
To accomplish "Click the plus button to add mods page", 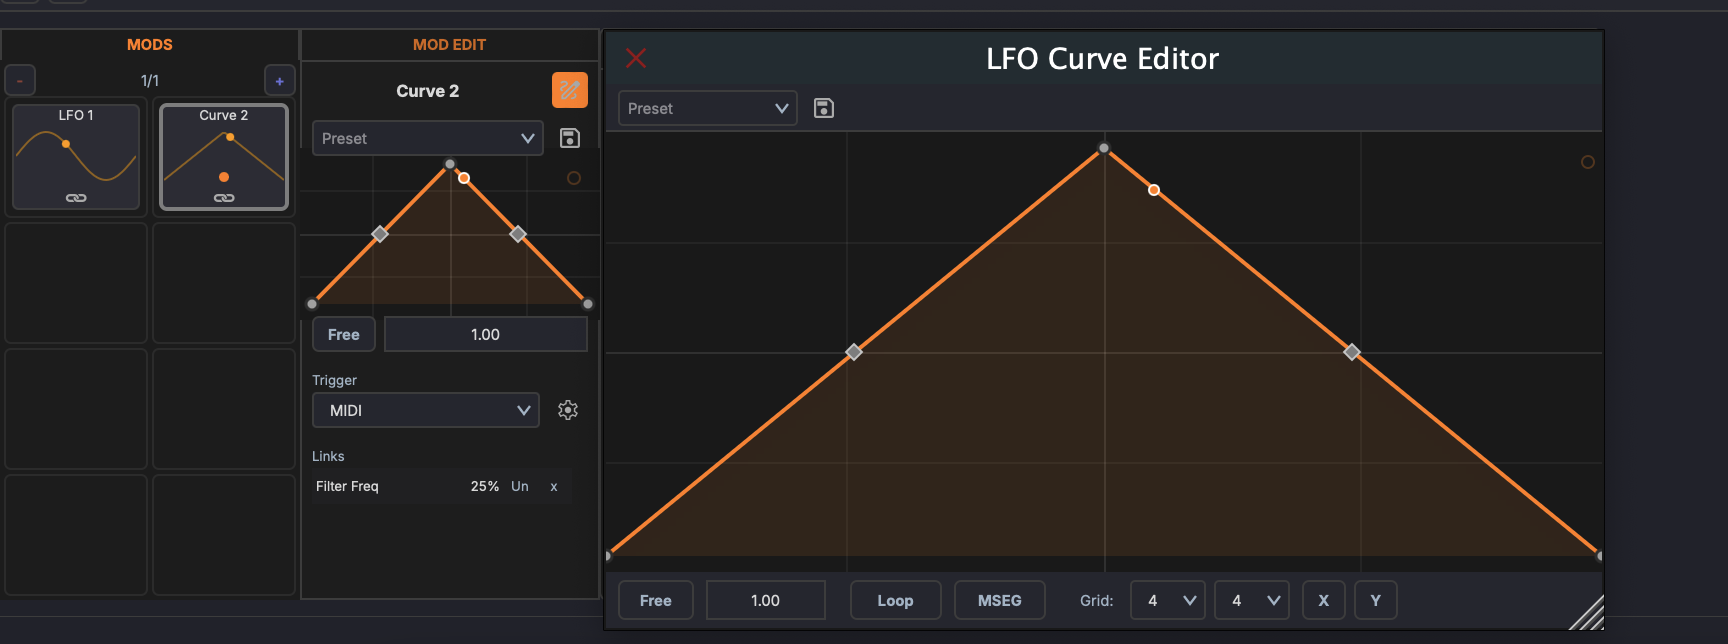I will 279,80.
